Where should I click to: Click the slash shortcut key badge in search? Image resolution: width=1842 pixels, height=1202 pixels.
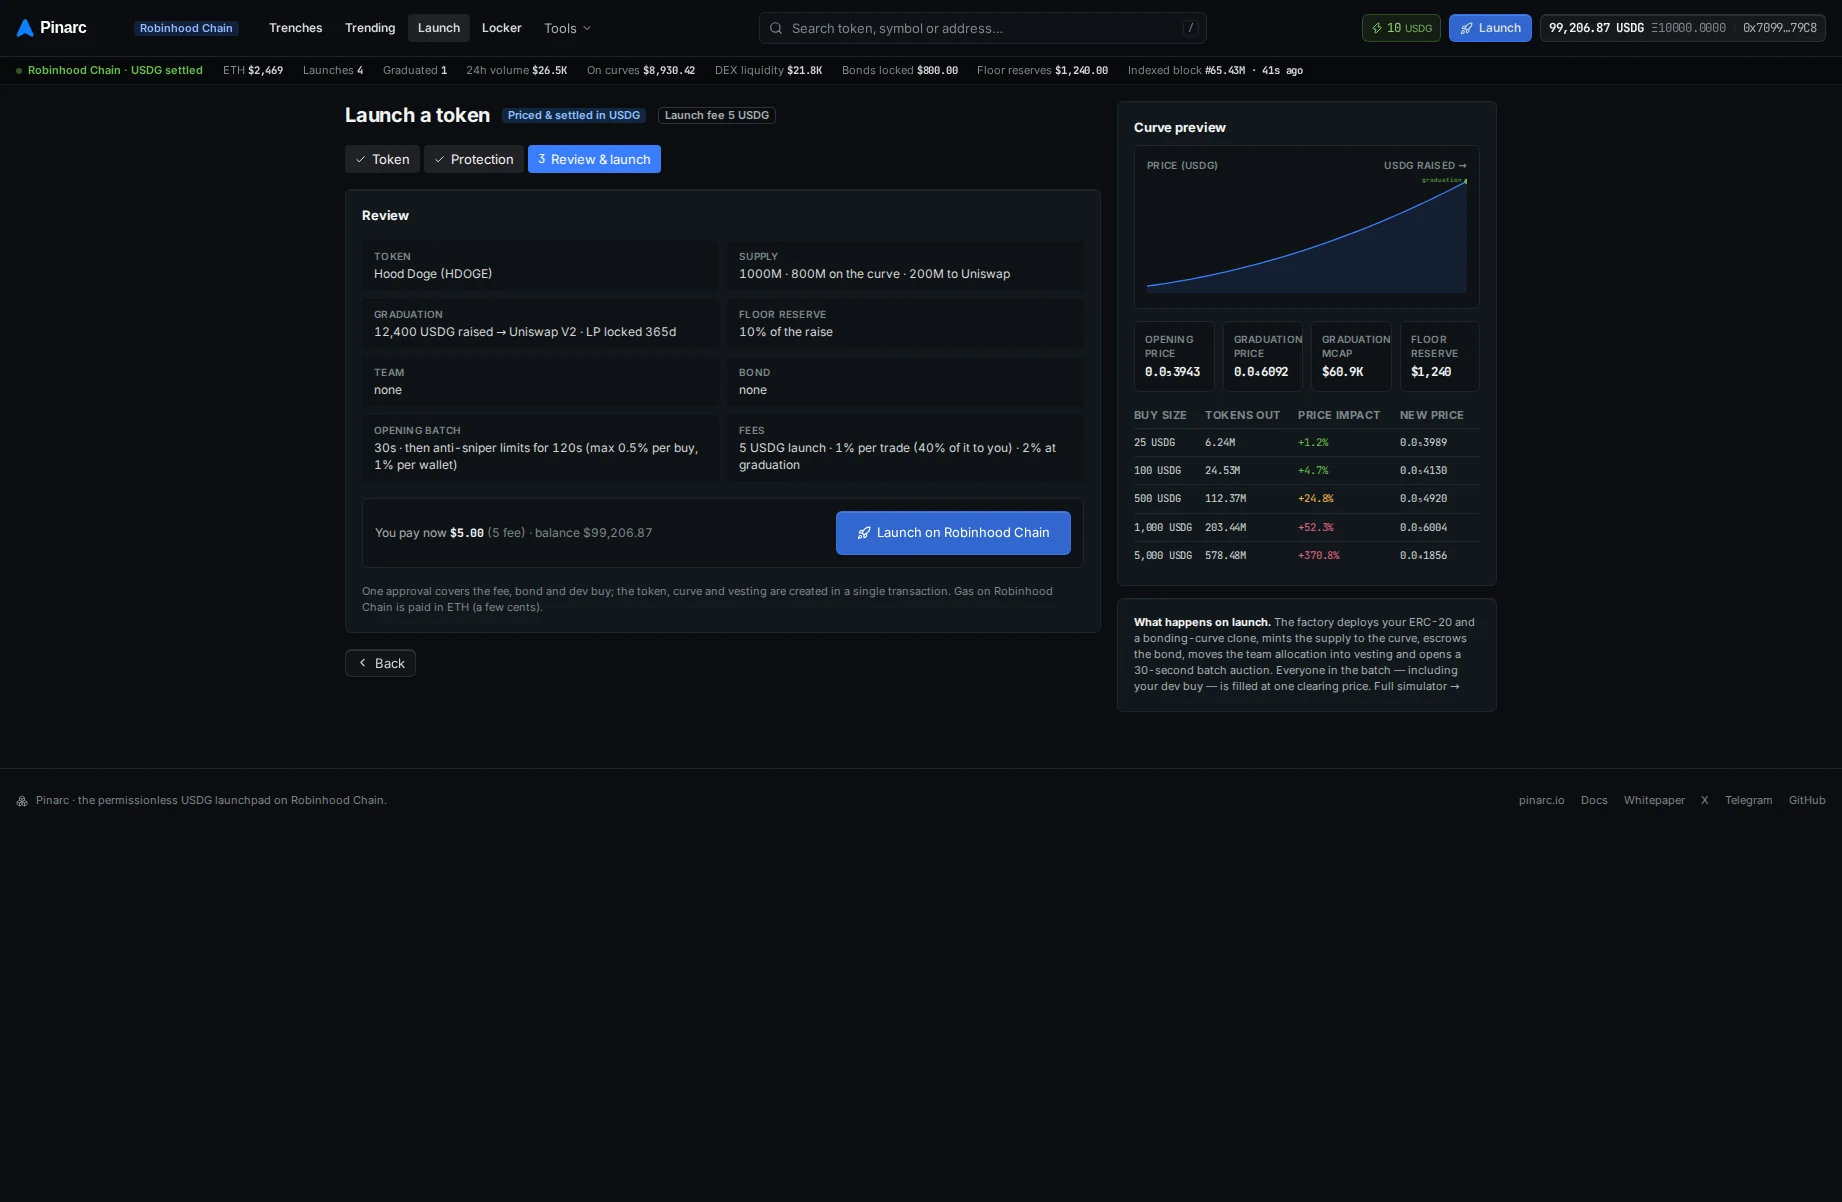click(1190, 28)
